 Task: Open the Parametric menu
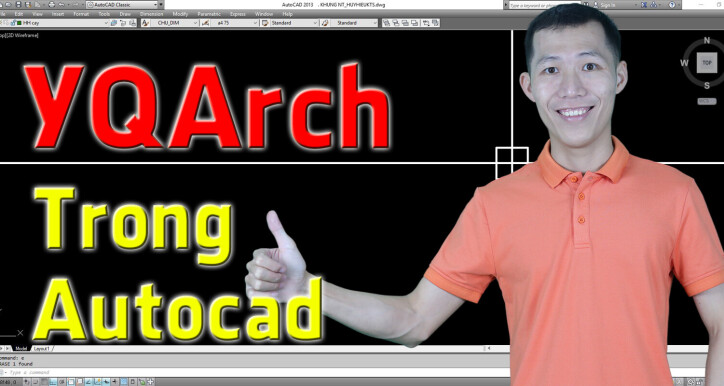(209, 14)
